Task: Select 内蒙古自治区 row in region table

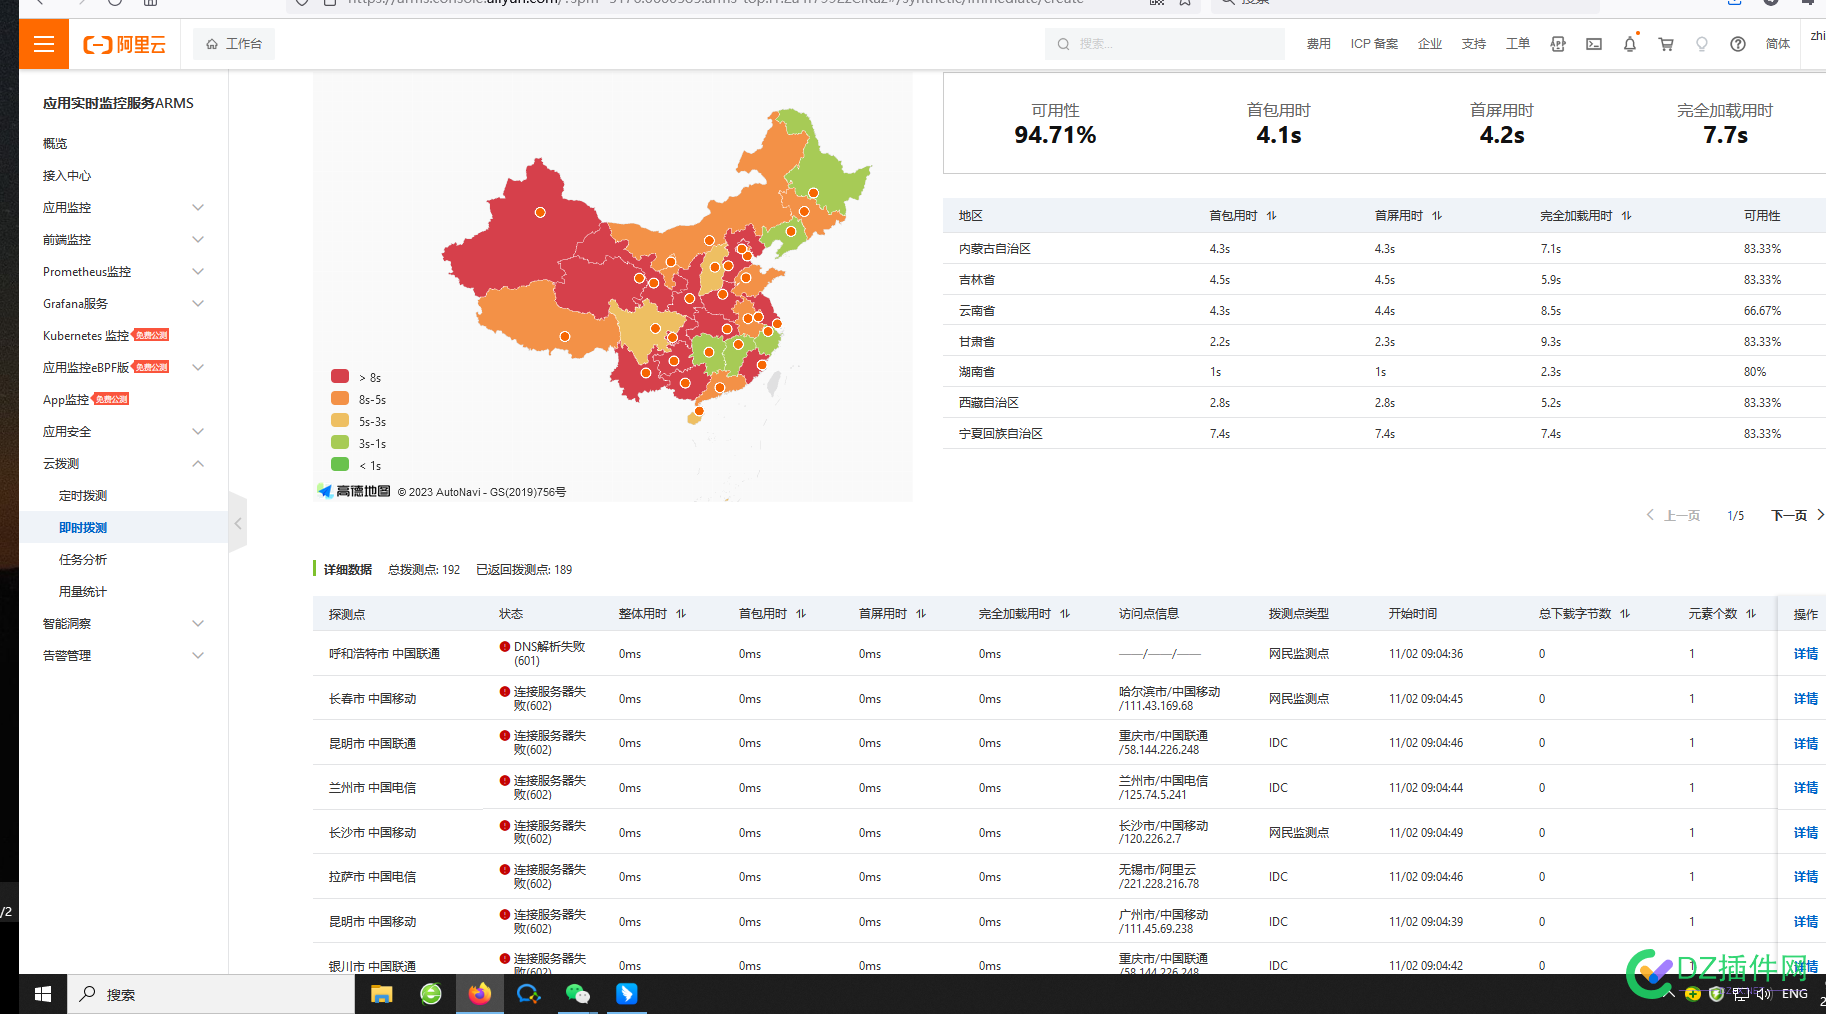Action: (1384, 249)
